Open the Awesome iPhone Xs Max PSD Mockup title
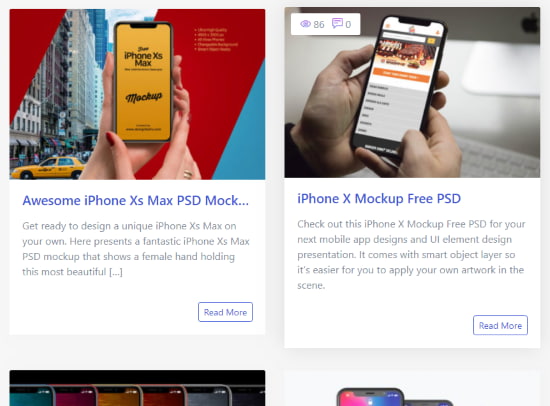Image resolution: width=550 pixels, height=406 pixels. tap(135, 200)
